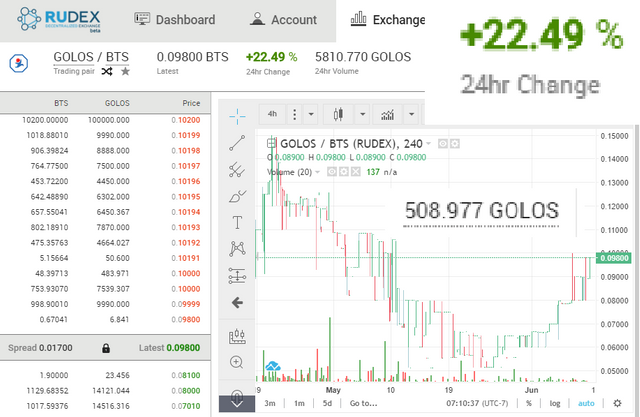Viewport: 640px width, 417px height.
Task: Click the BTS column header in order book
Action: (61, 103)
